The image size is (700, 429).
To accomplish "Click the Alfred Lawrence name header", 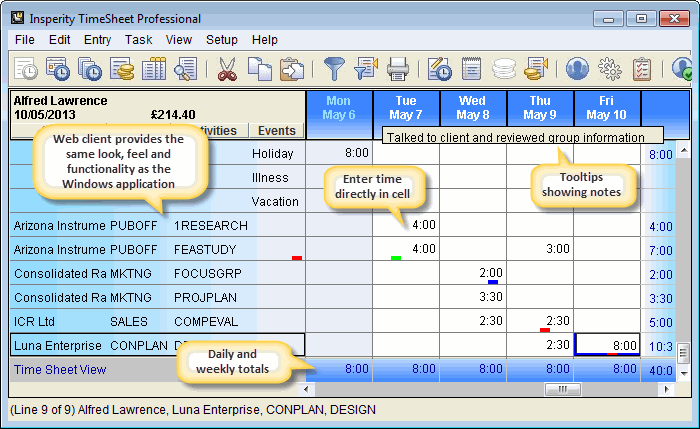I will click(x=60, y=100).
